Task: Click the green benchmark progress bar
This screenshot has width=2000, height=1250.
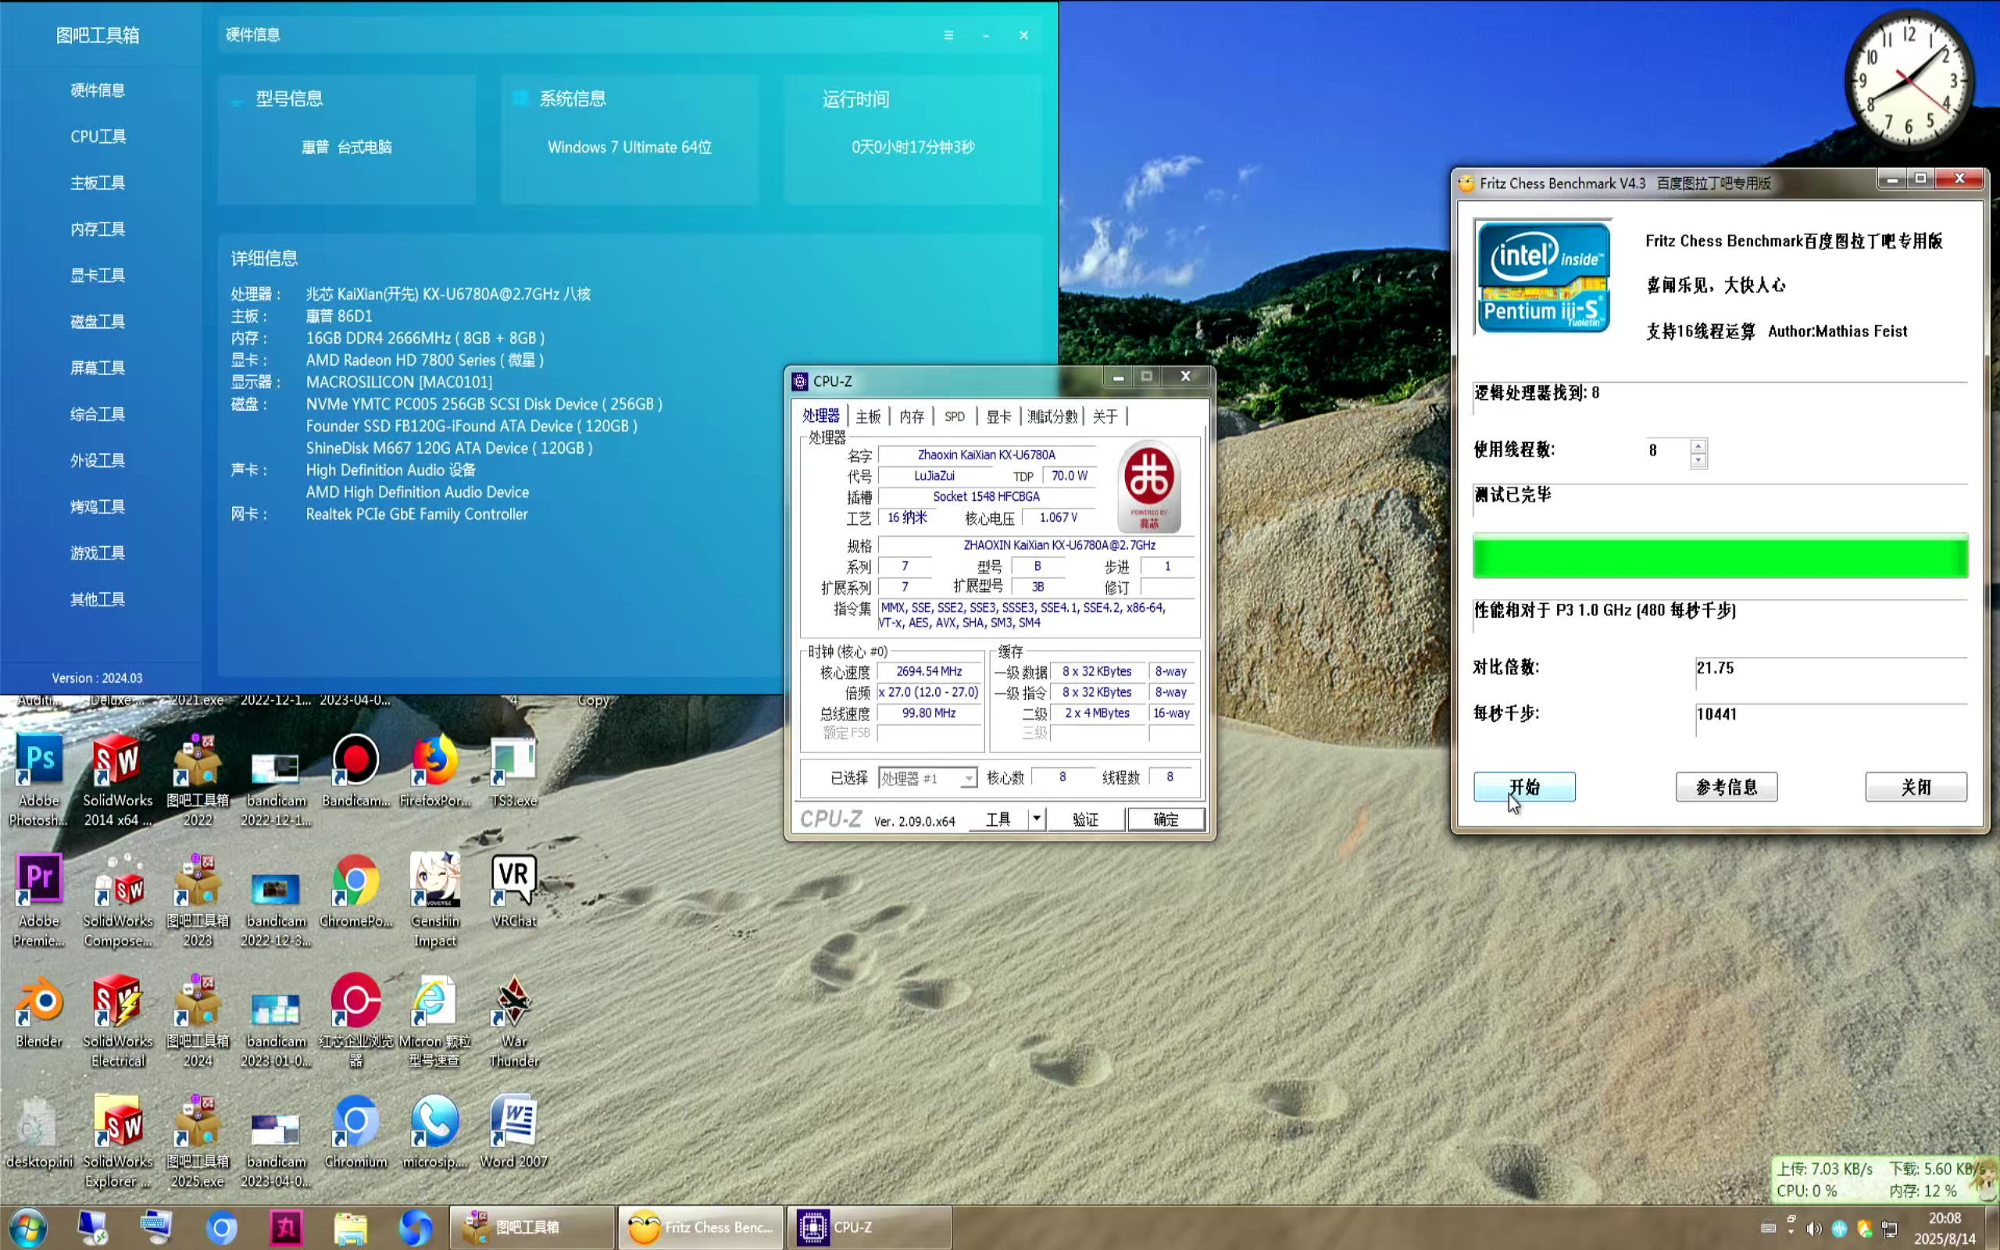Action: click(1720, 557)
